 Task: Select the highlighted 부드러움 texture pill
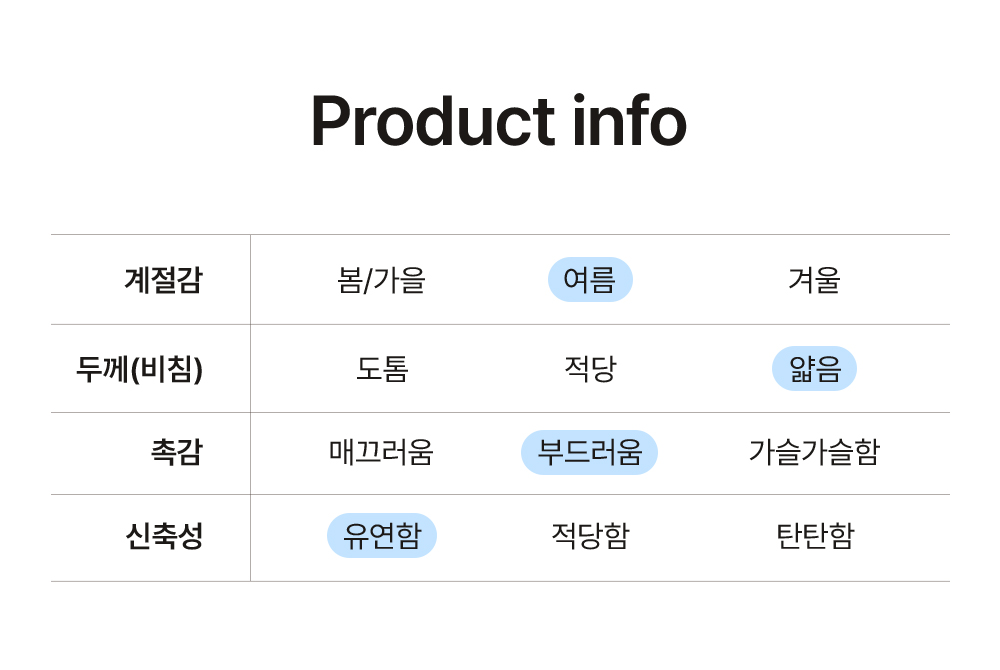(589, 452)
